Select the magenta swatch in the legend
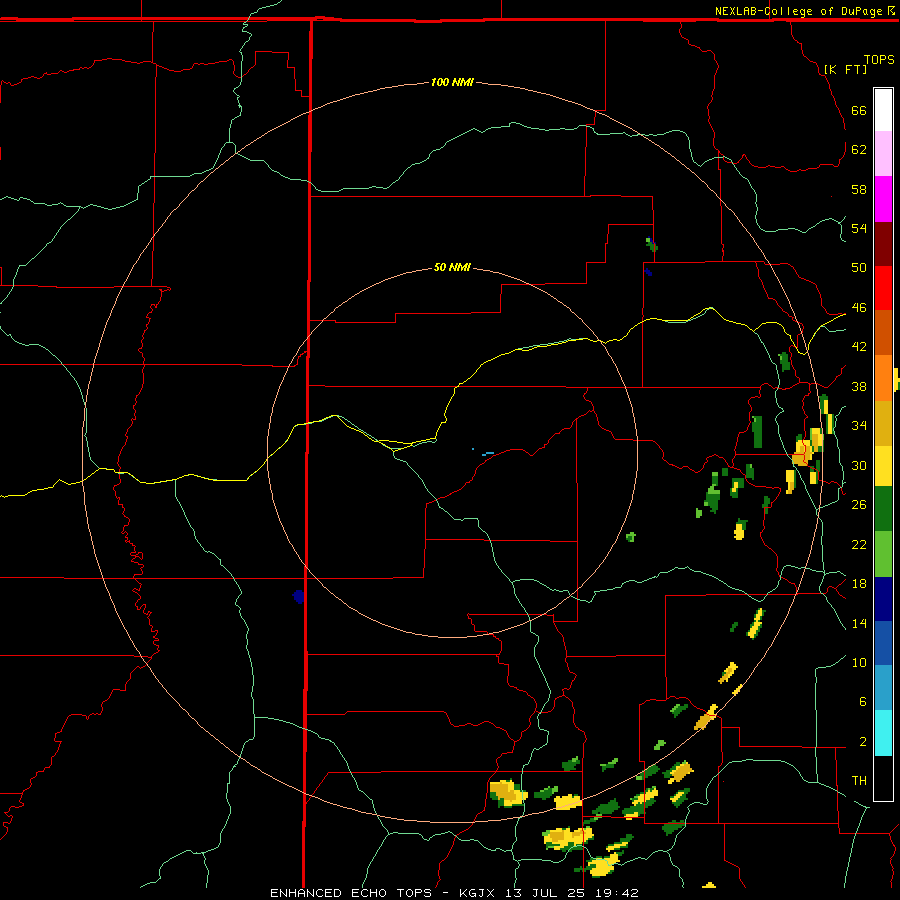 click(883, 199)
